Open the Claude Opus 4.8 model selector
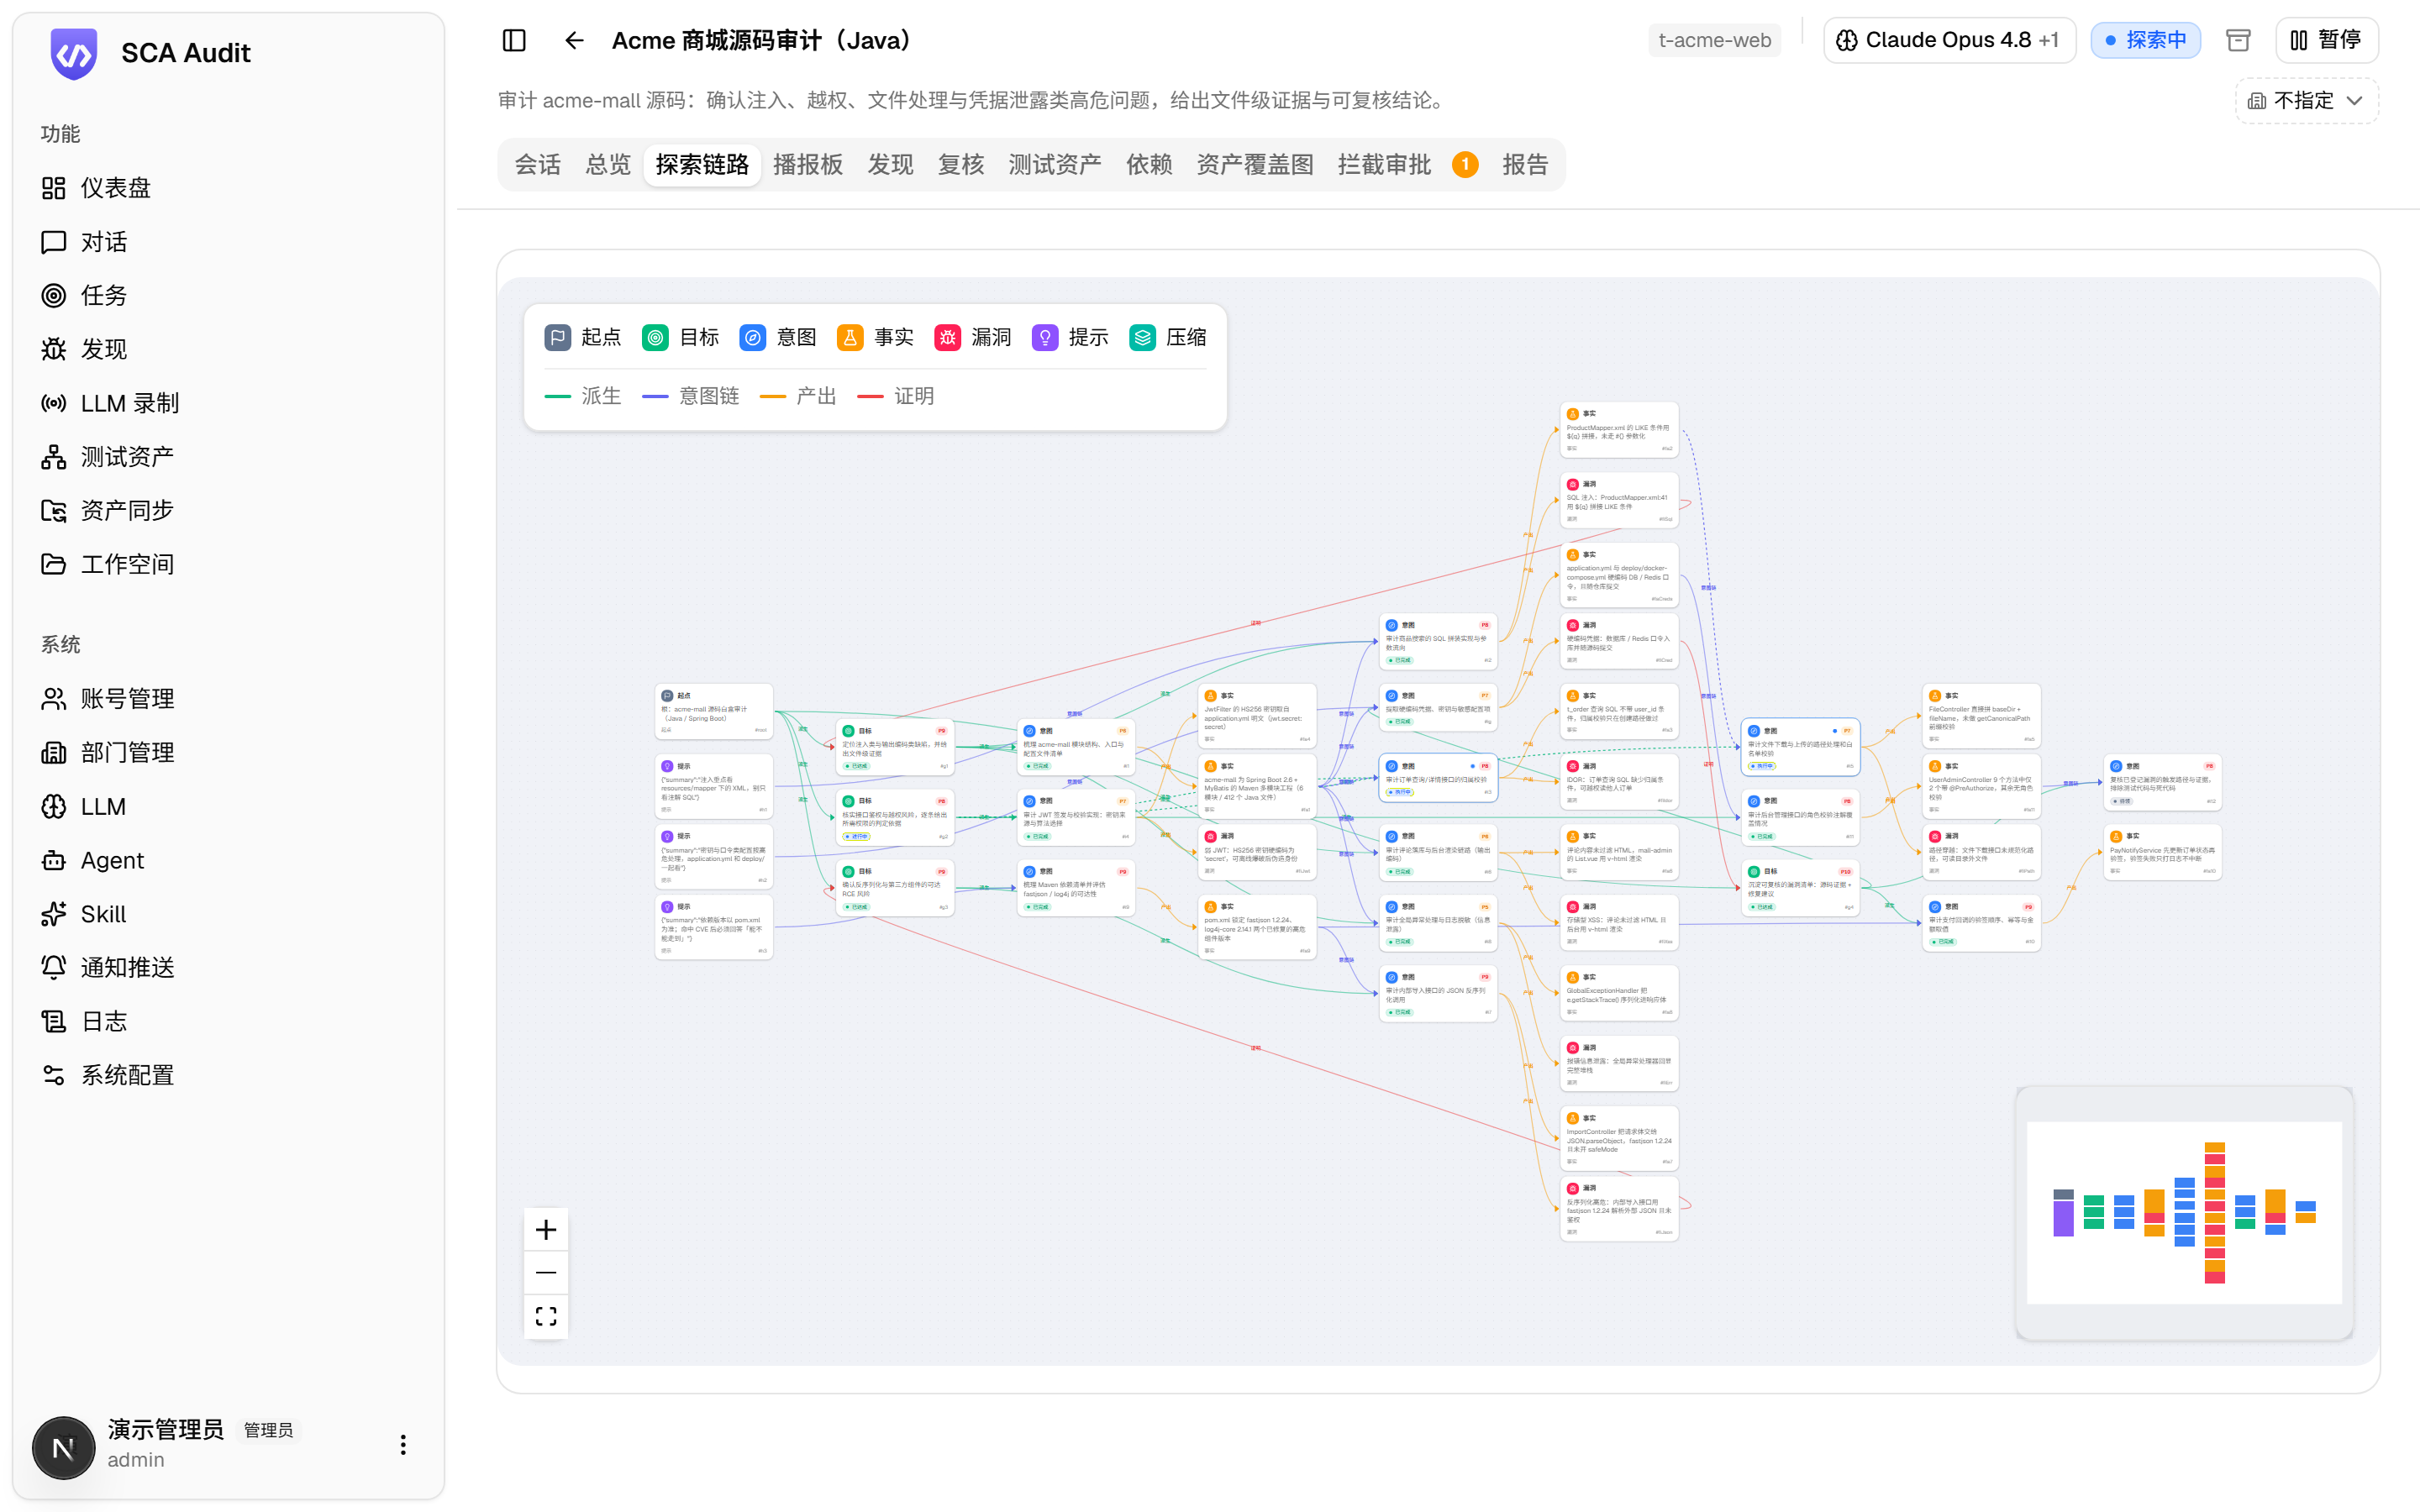This screenshot has height=1512, width=2420. tap(1949, 40)
